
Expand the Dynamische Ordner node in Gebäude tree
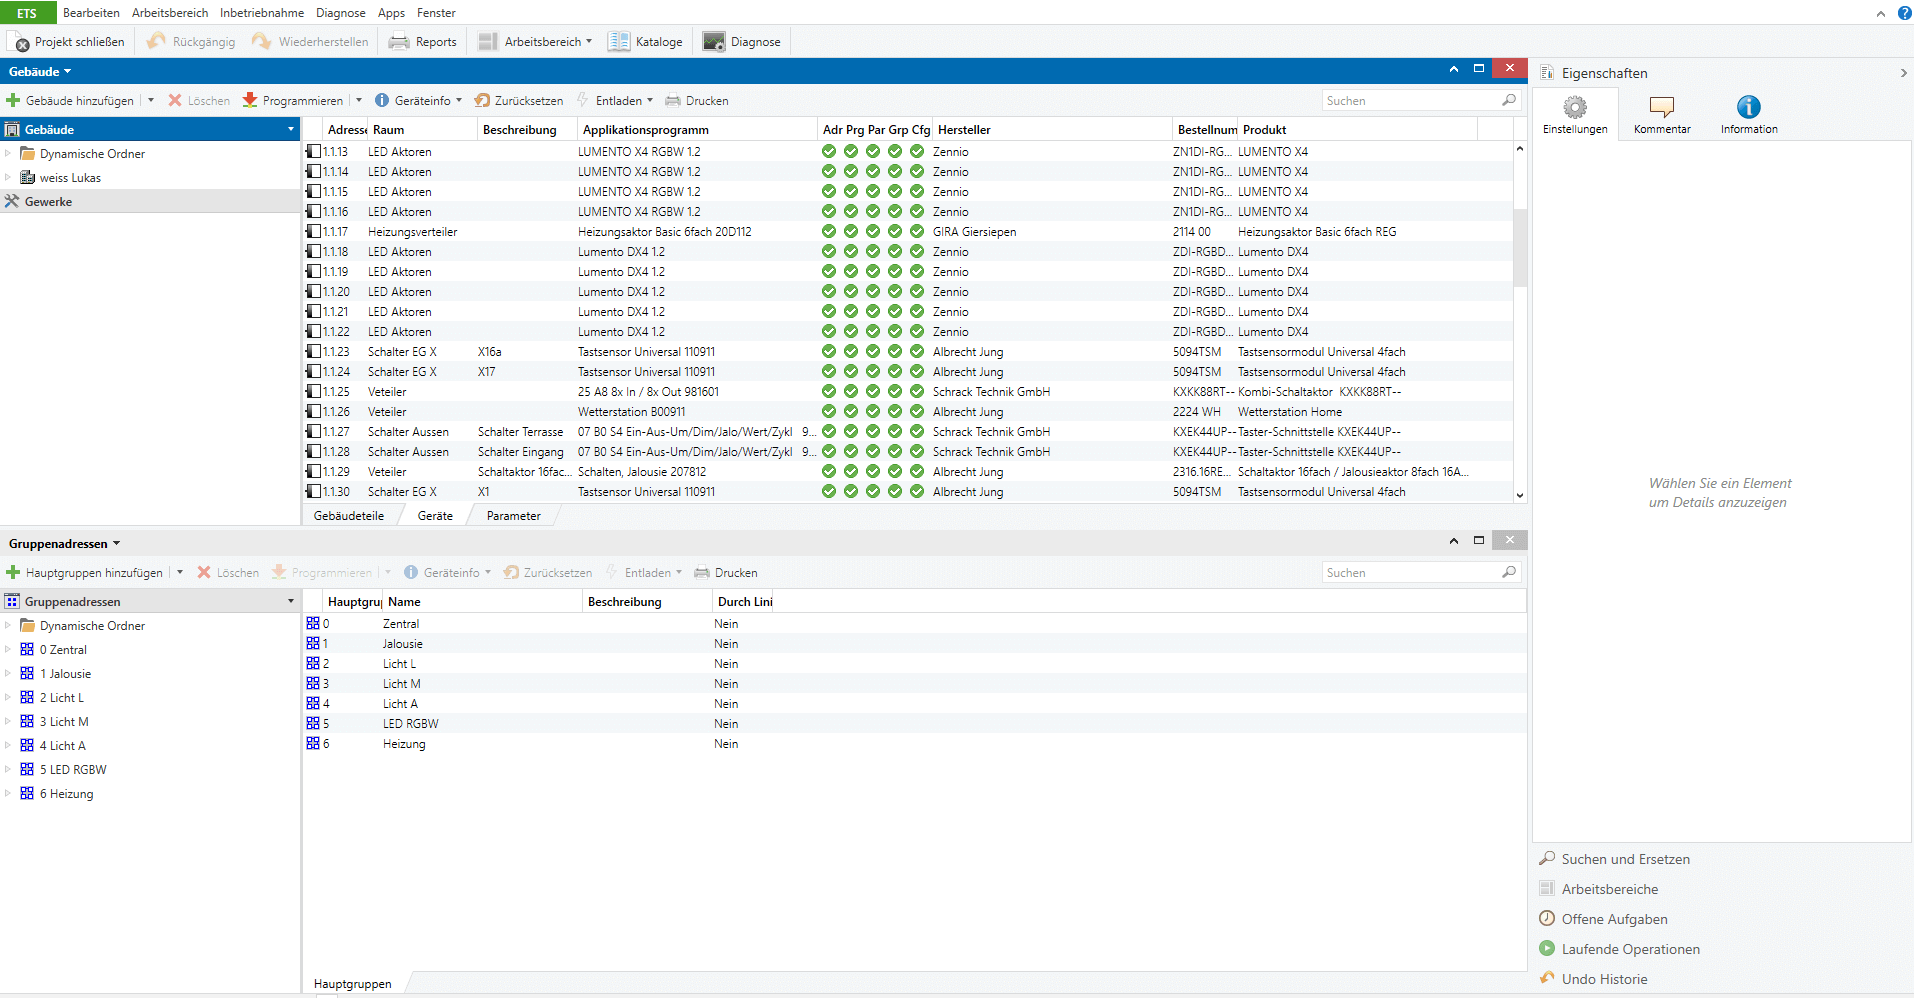pos(8,154)
